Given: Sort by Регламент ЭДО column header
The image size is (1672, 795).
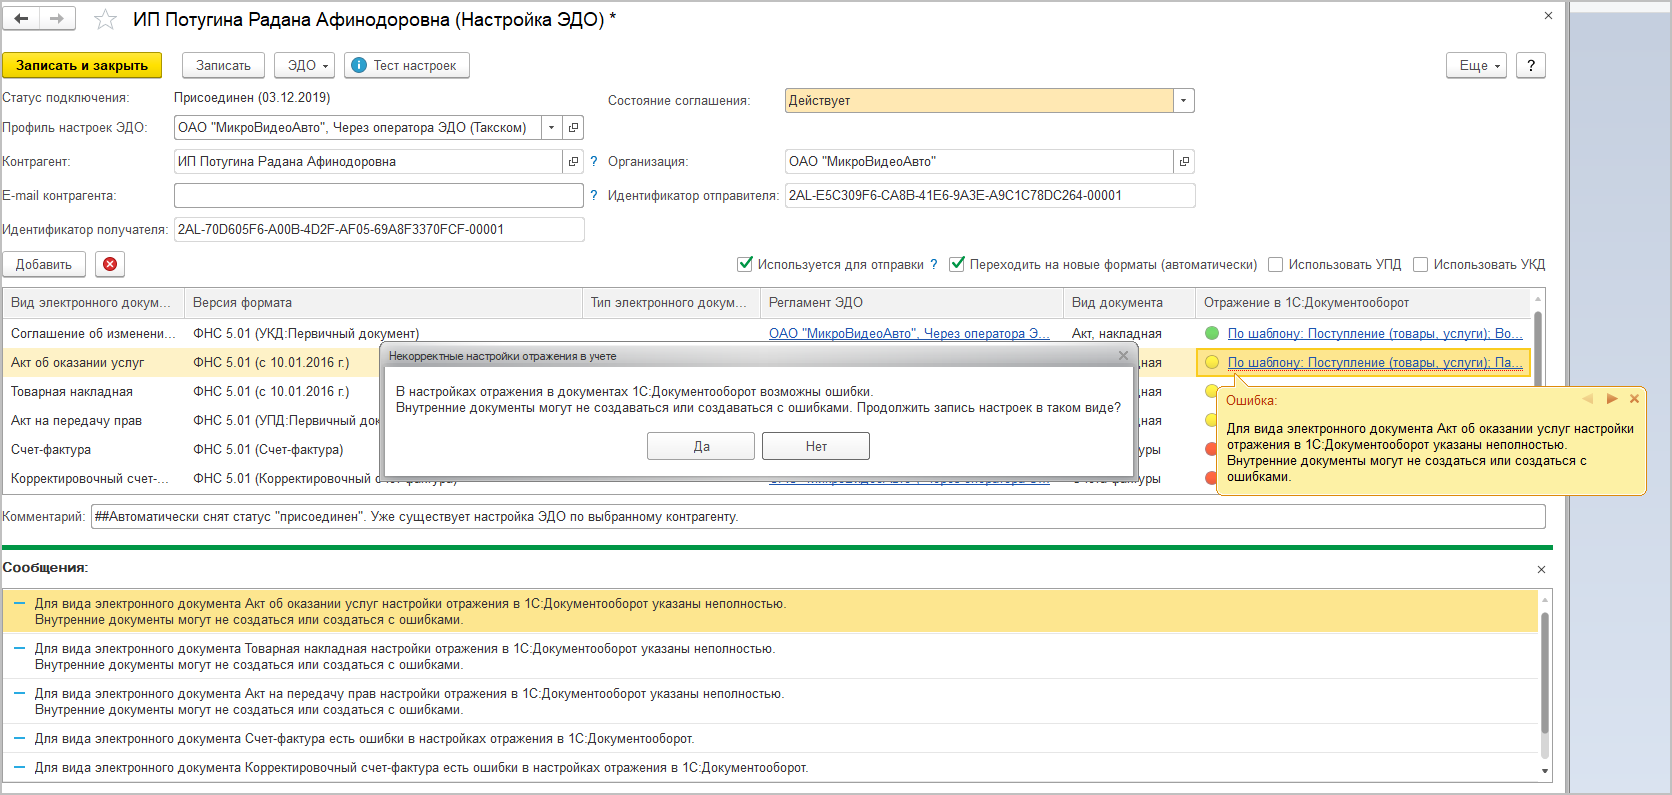Looking at the screenshot, I should click(911, 302).
